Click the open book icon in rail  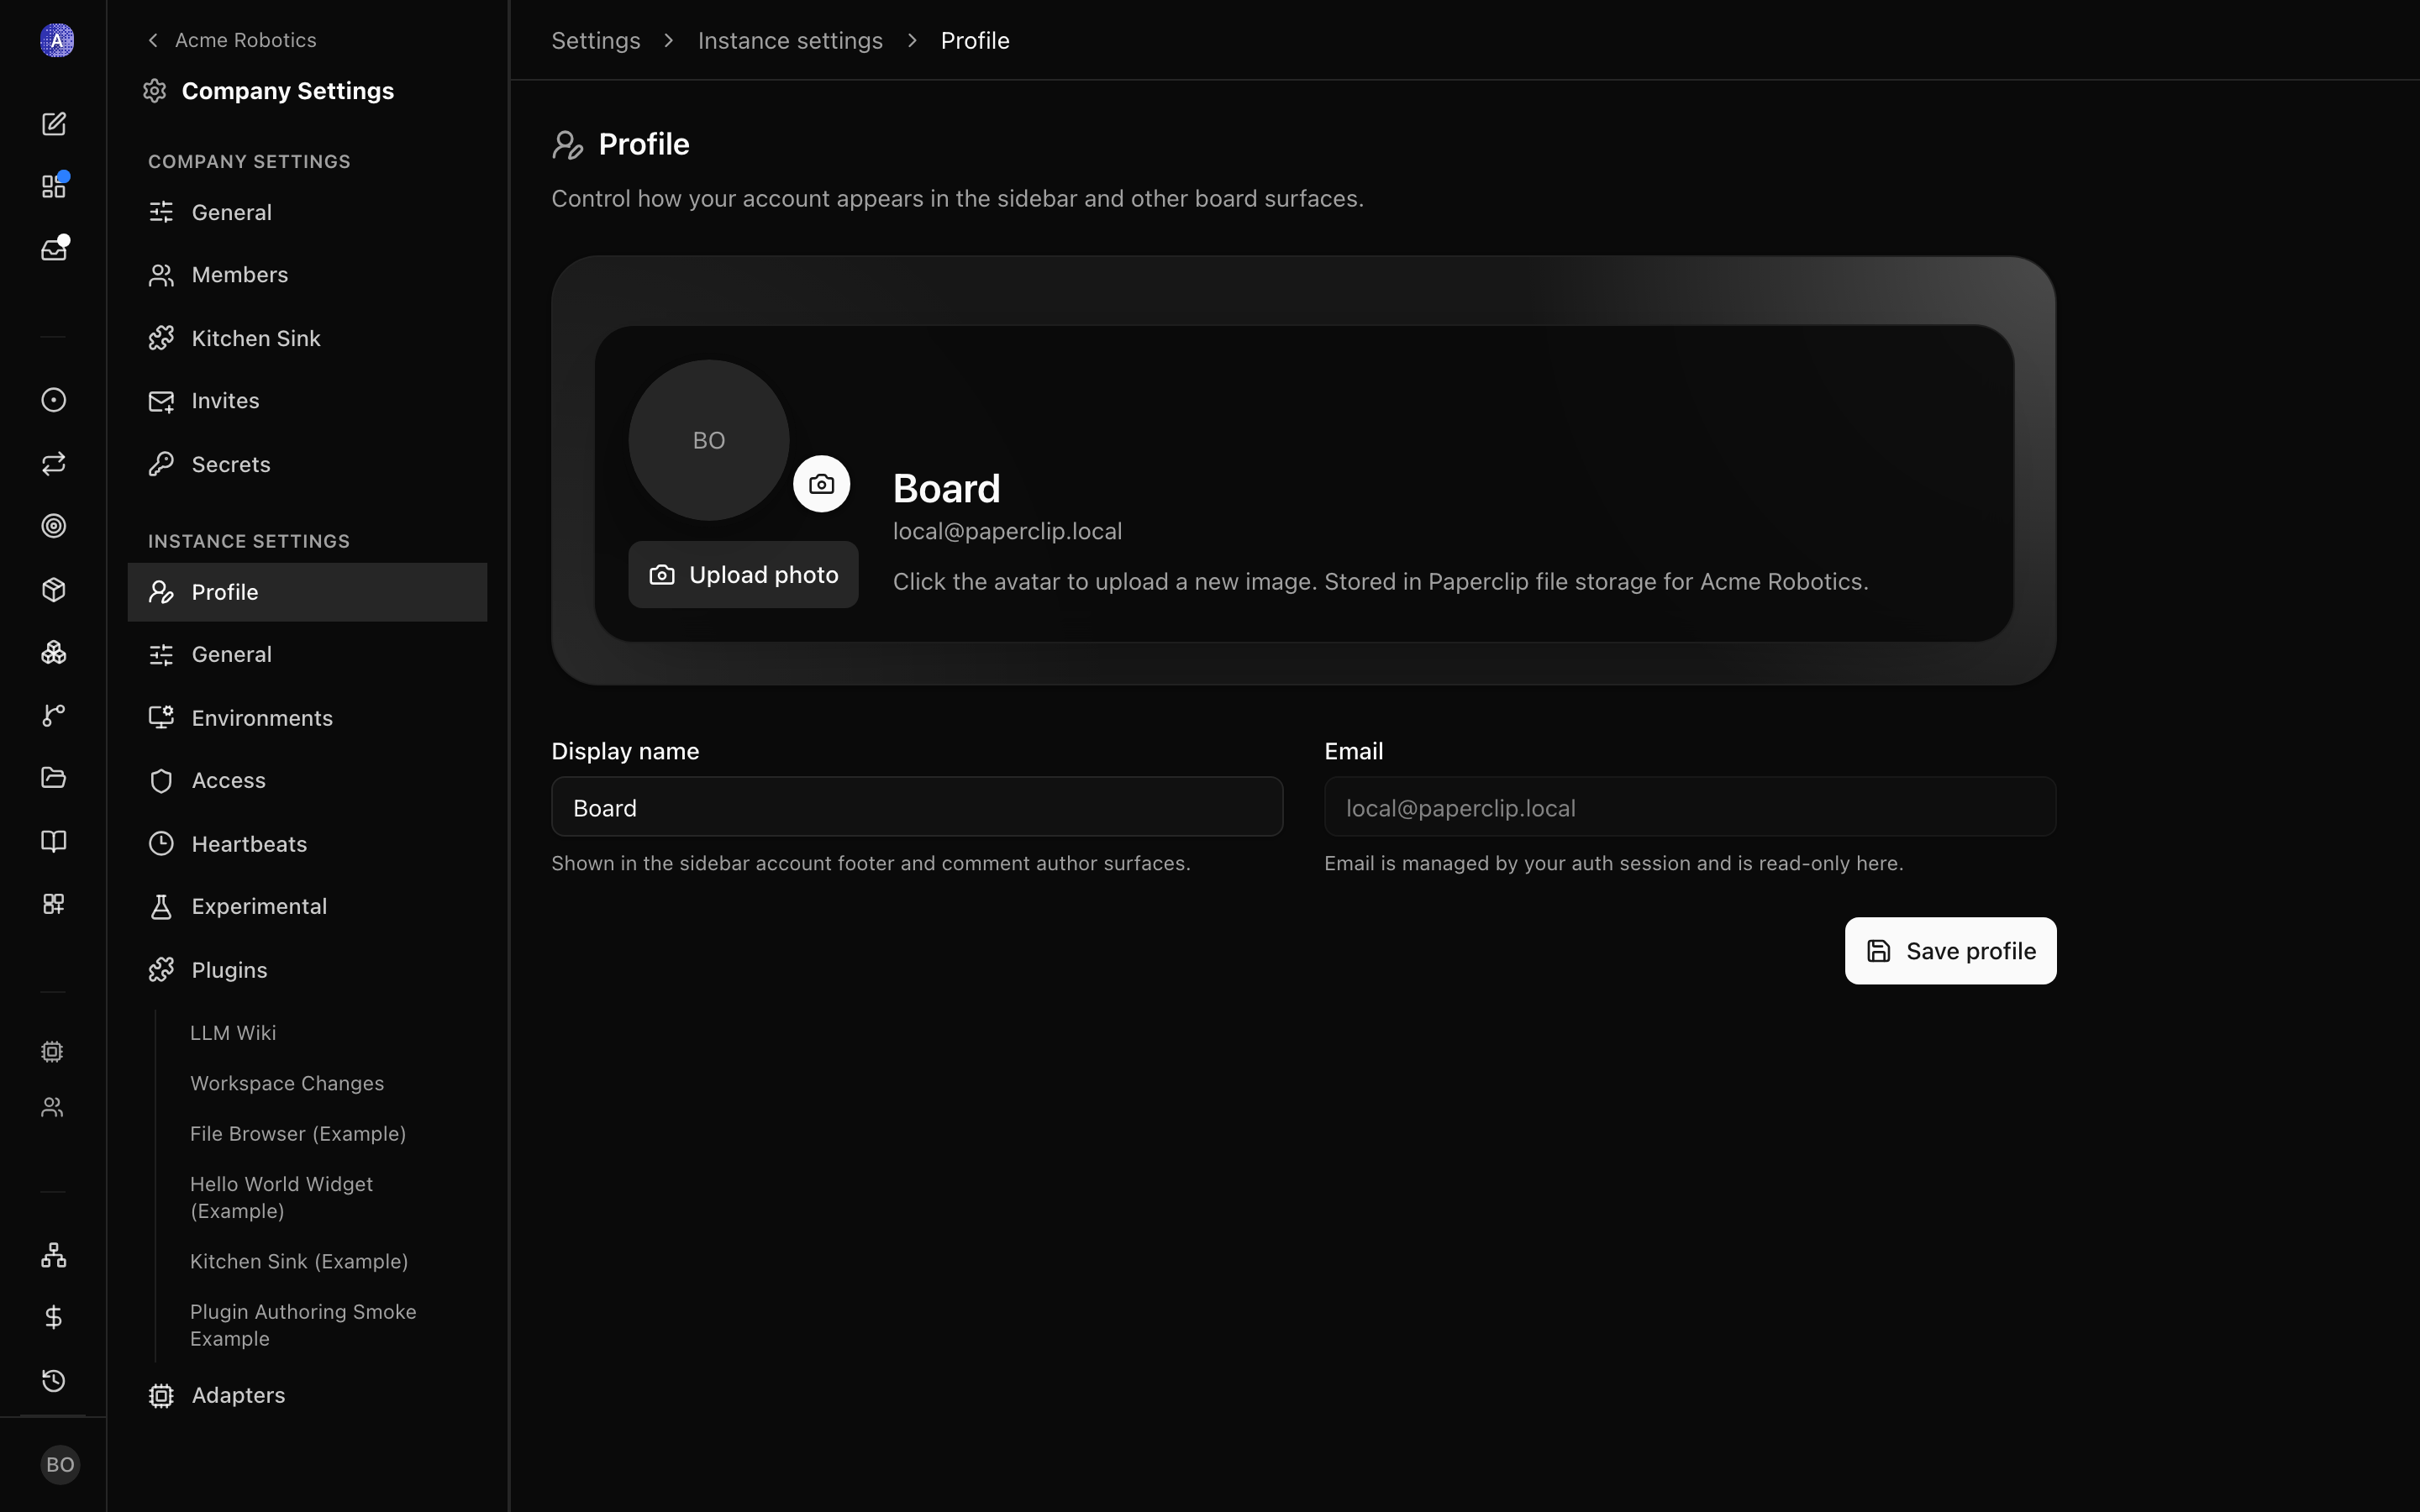54,841
